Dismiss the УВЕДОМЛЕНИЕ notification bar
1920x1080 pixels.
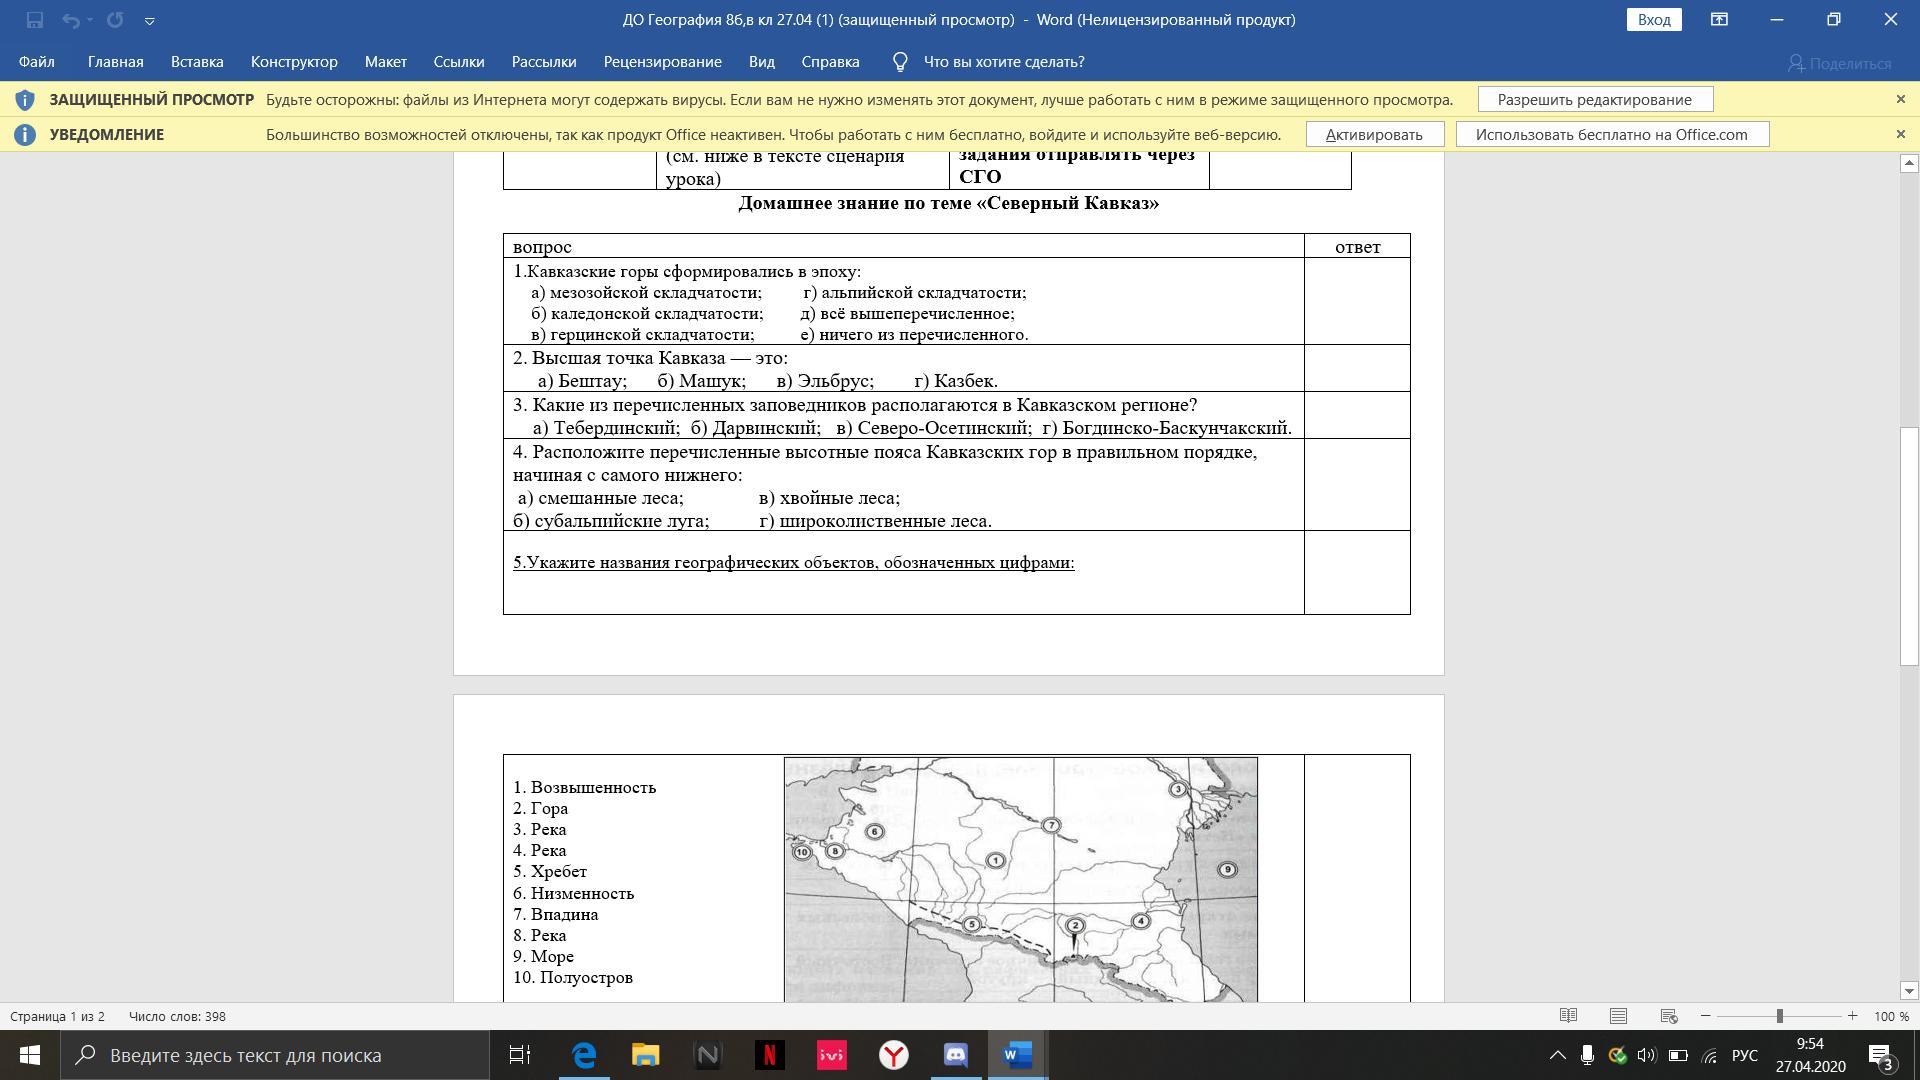click(1901, 135)
